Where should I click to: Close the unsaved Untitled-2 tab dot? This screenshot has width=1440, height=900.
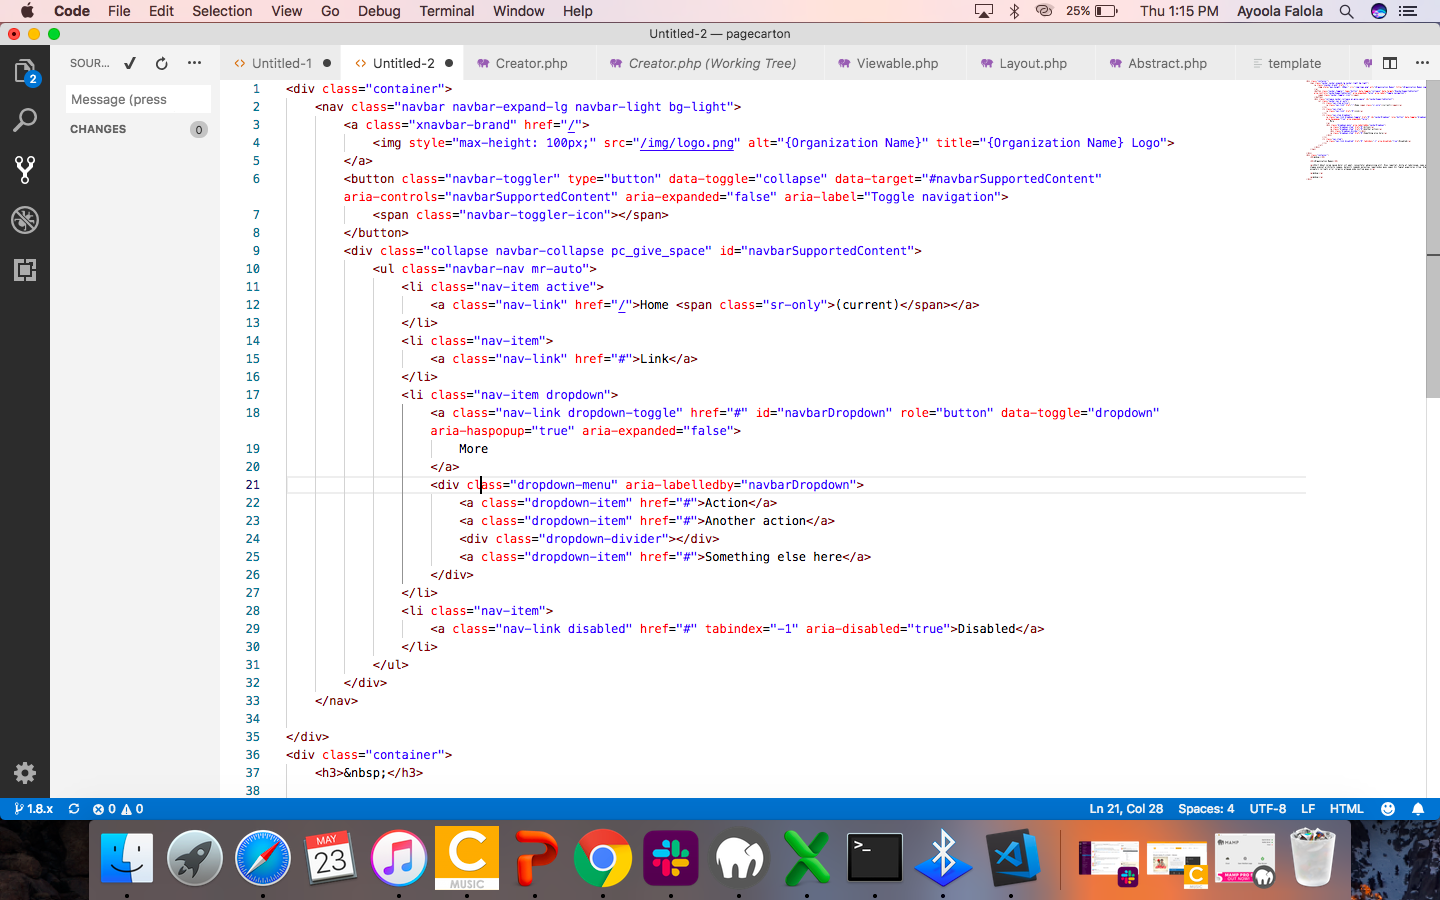tap(449, 63)
